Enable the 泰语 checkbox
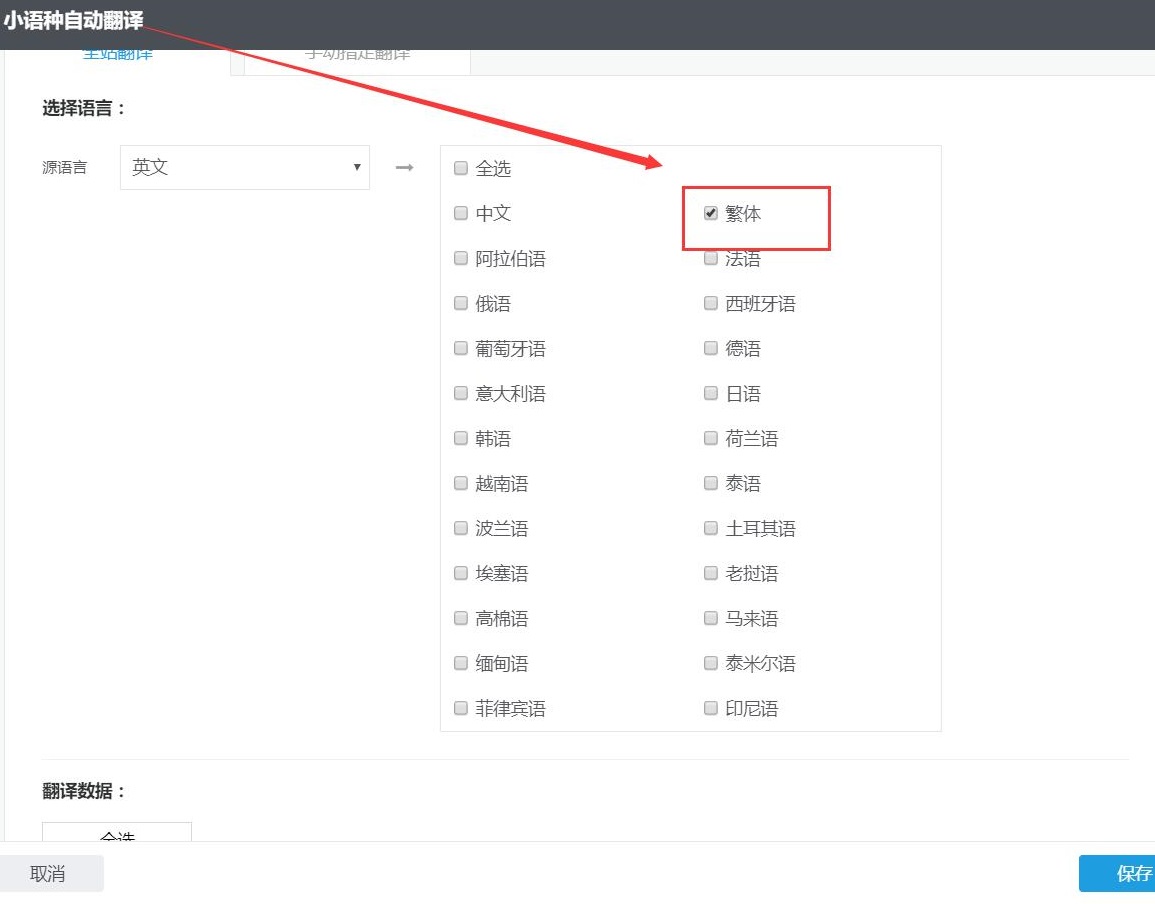Screen dimensions: 1155x904 point(710,483)
